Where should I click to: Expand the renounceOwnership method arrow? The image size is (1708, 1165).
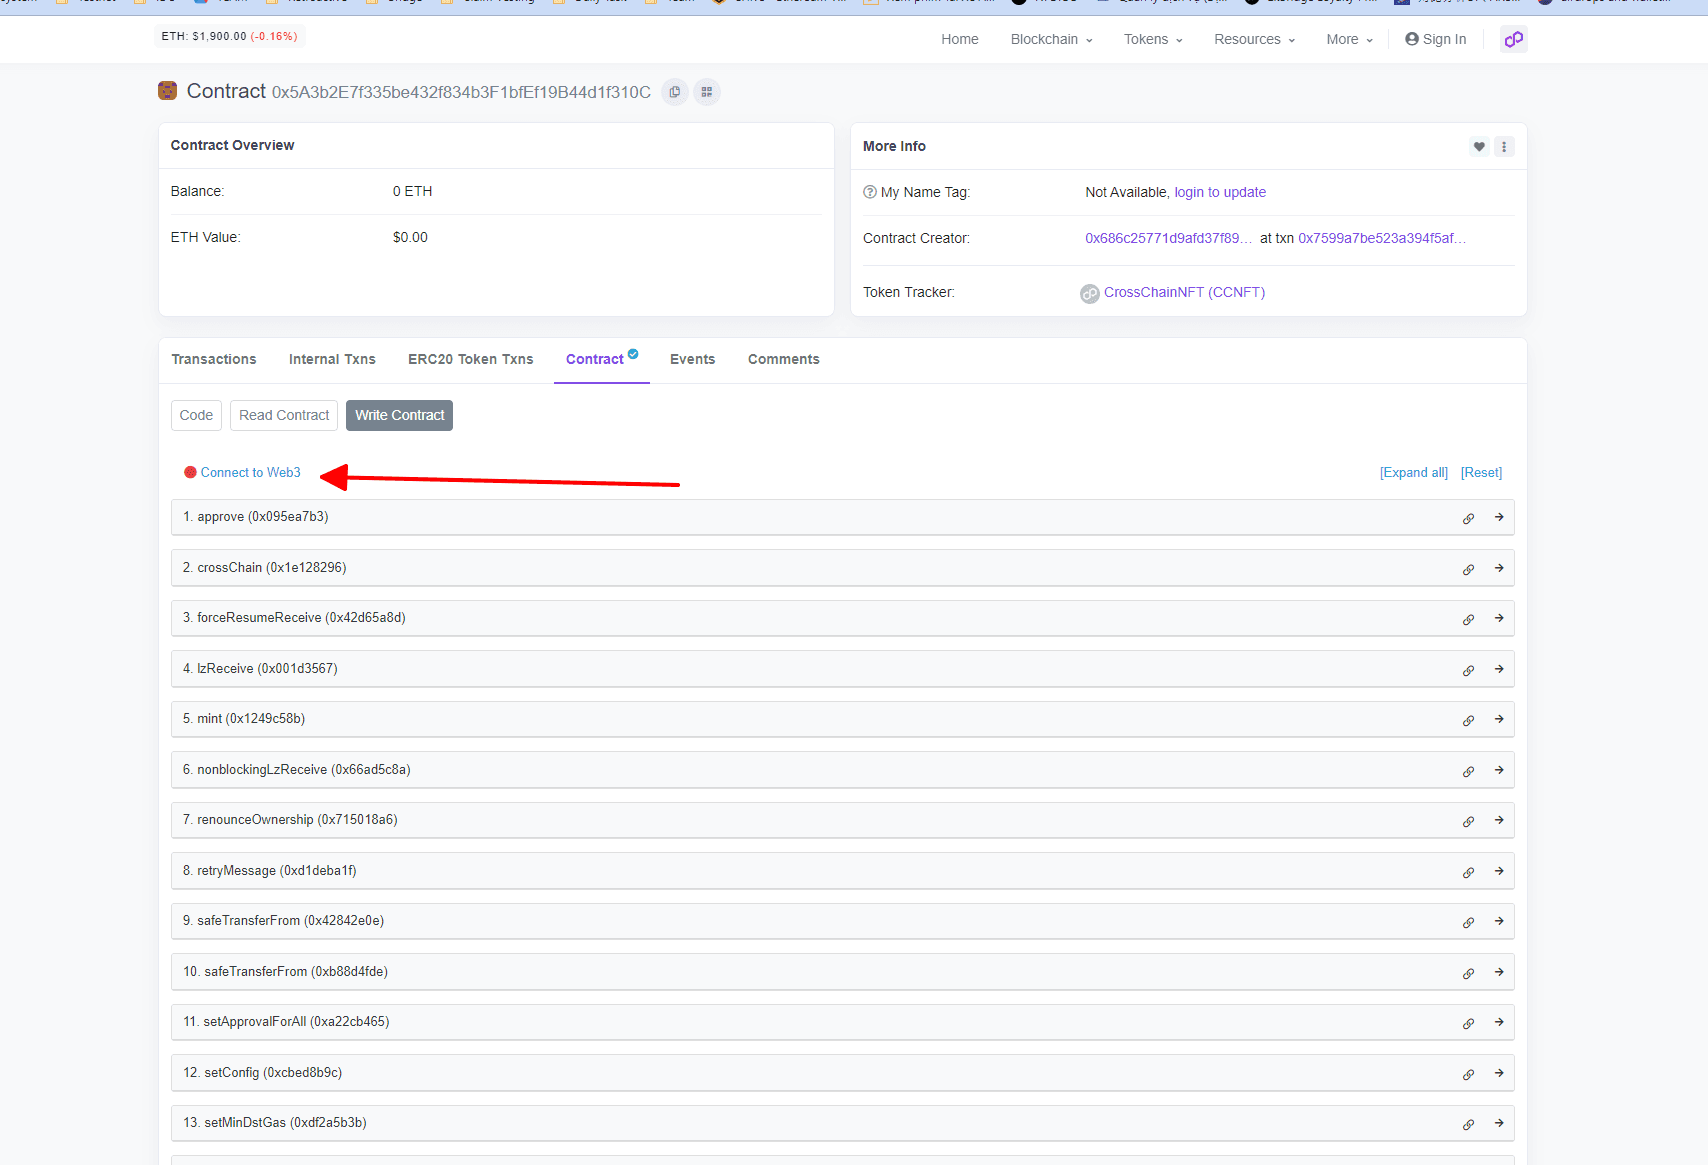1499,820
